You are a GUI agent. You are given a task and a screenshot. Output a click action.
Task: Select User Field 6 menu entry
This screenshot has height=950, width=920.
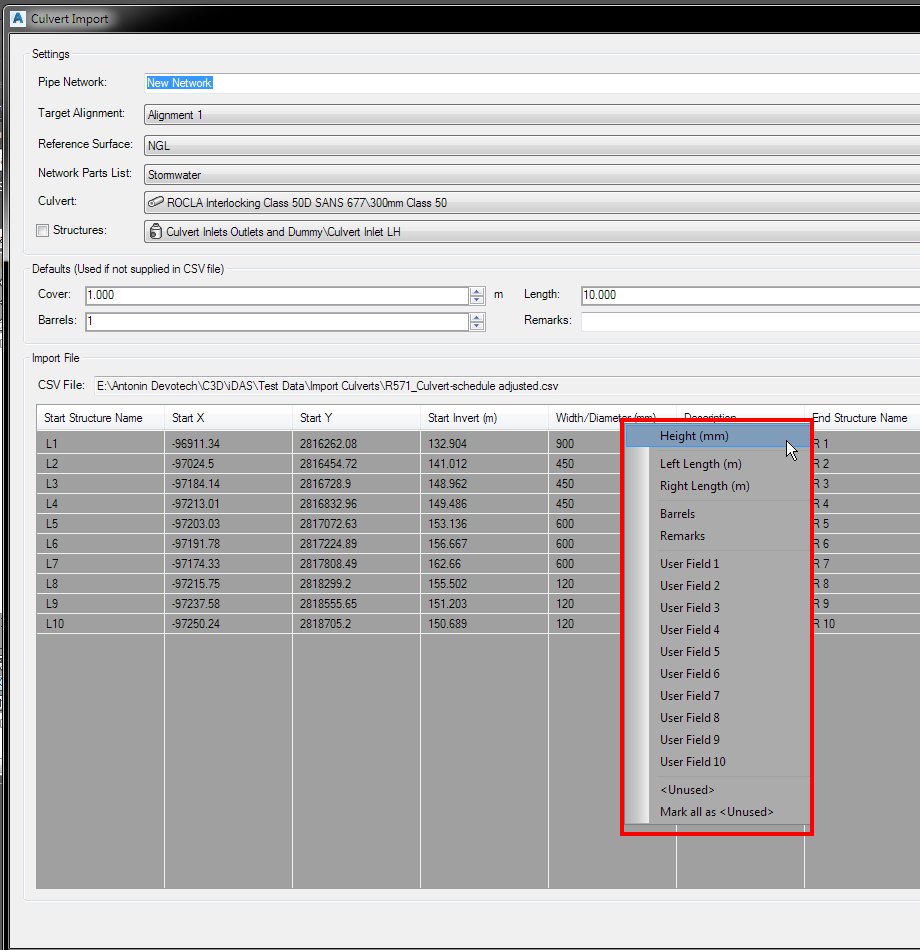tap(718, 674)
